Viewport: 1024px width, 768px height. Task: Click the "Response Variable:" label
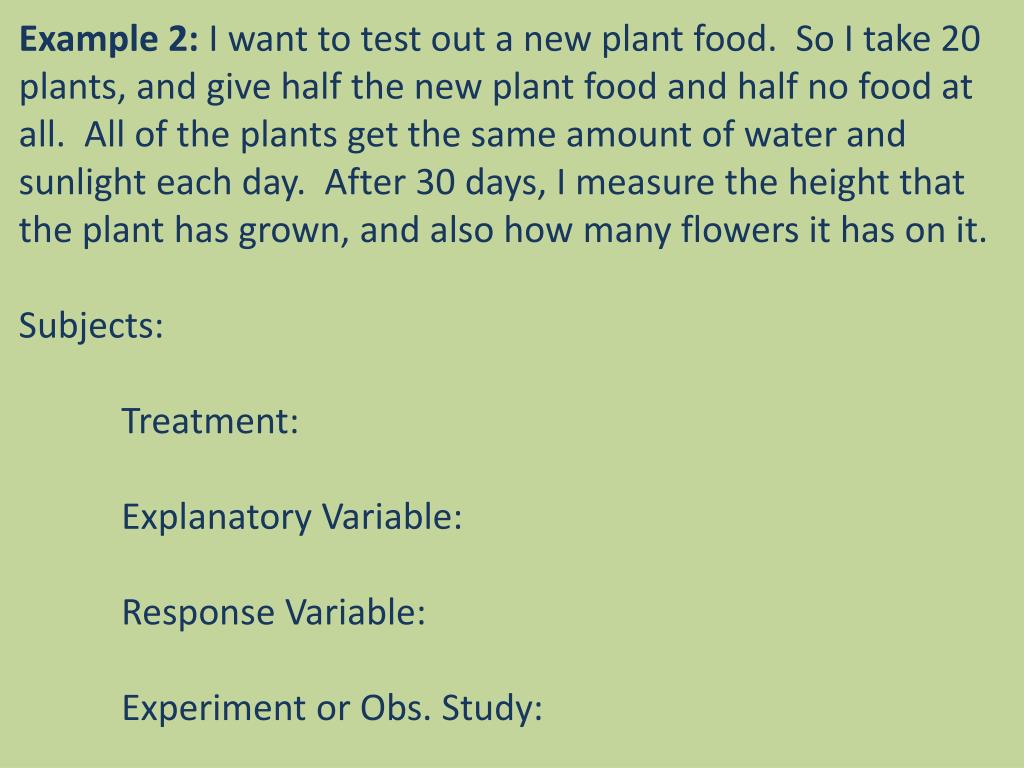(274, 612)
